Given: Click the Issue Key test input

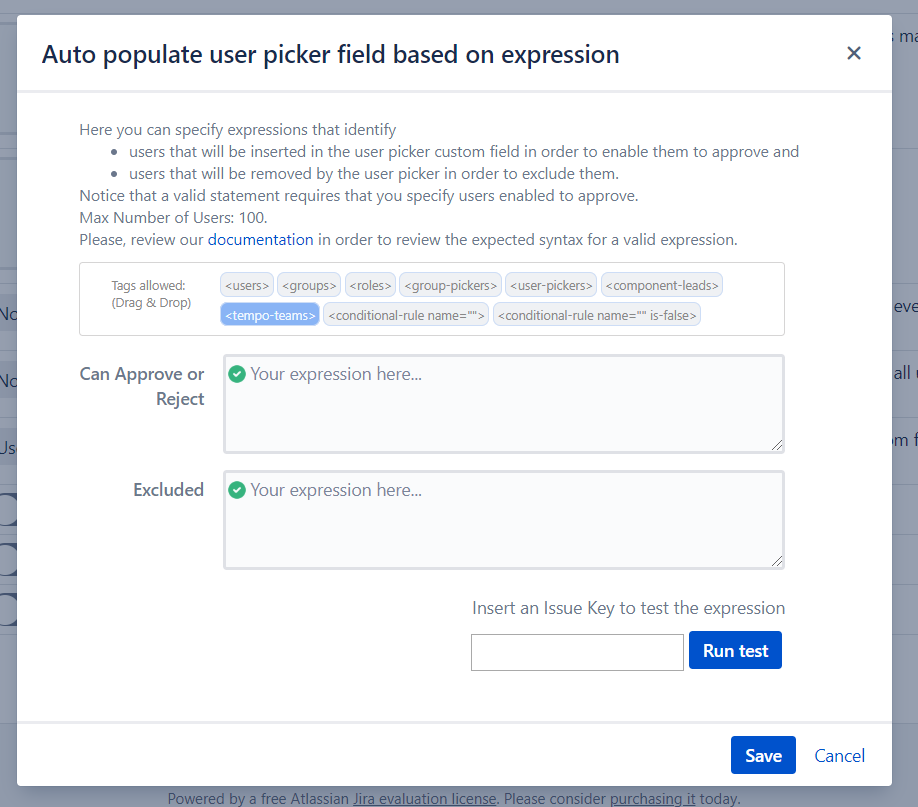Looking at the screenshot, I should (x=577, y=652).
